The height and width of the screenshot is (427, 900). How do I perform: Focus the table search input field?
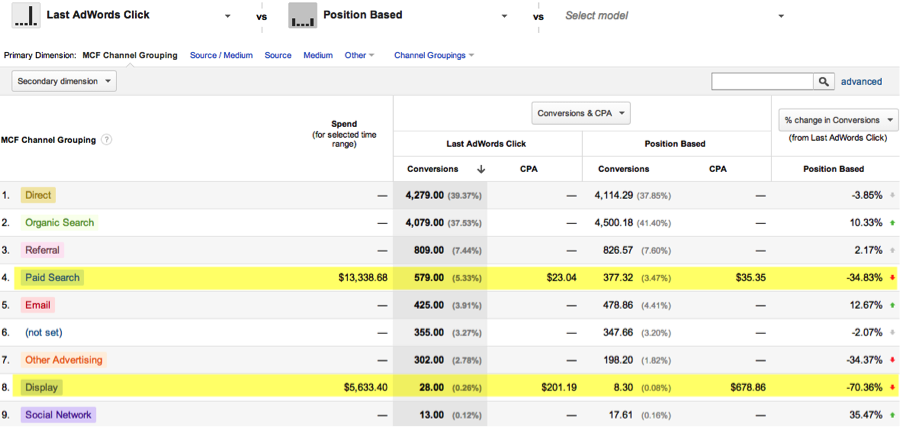pyautogui.click(x=762, y=81)
